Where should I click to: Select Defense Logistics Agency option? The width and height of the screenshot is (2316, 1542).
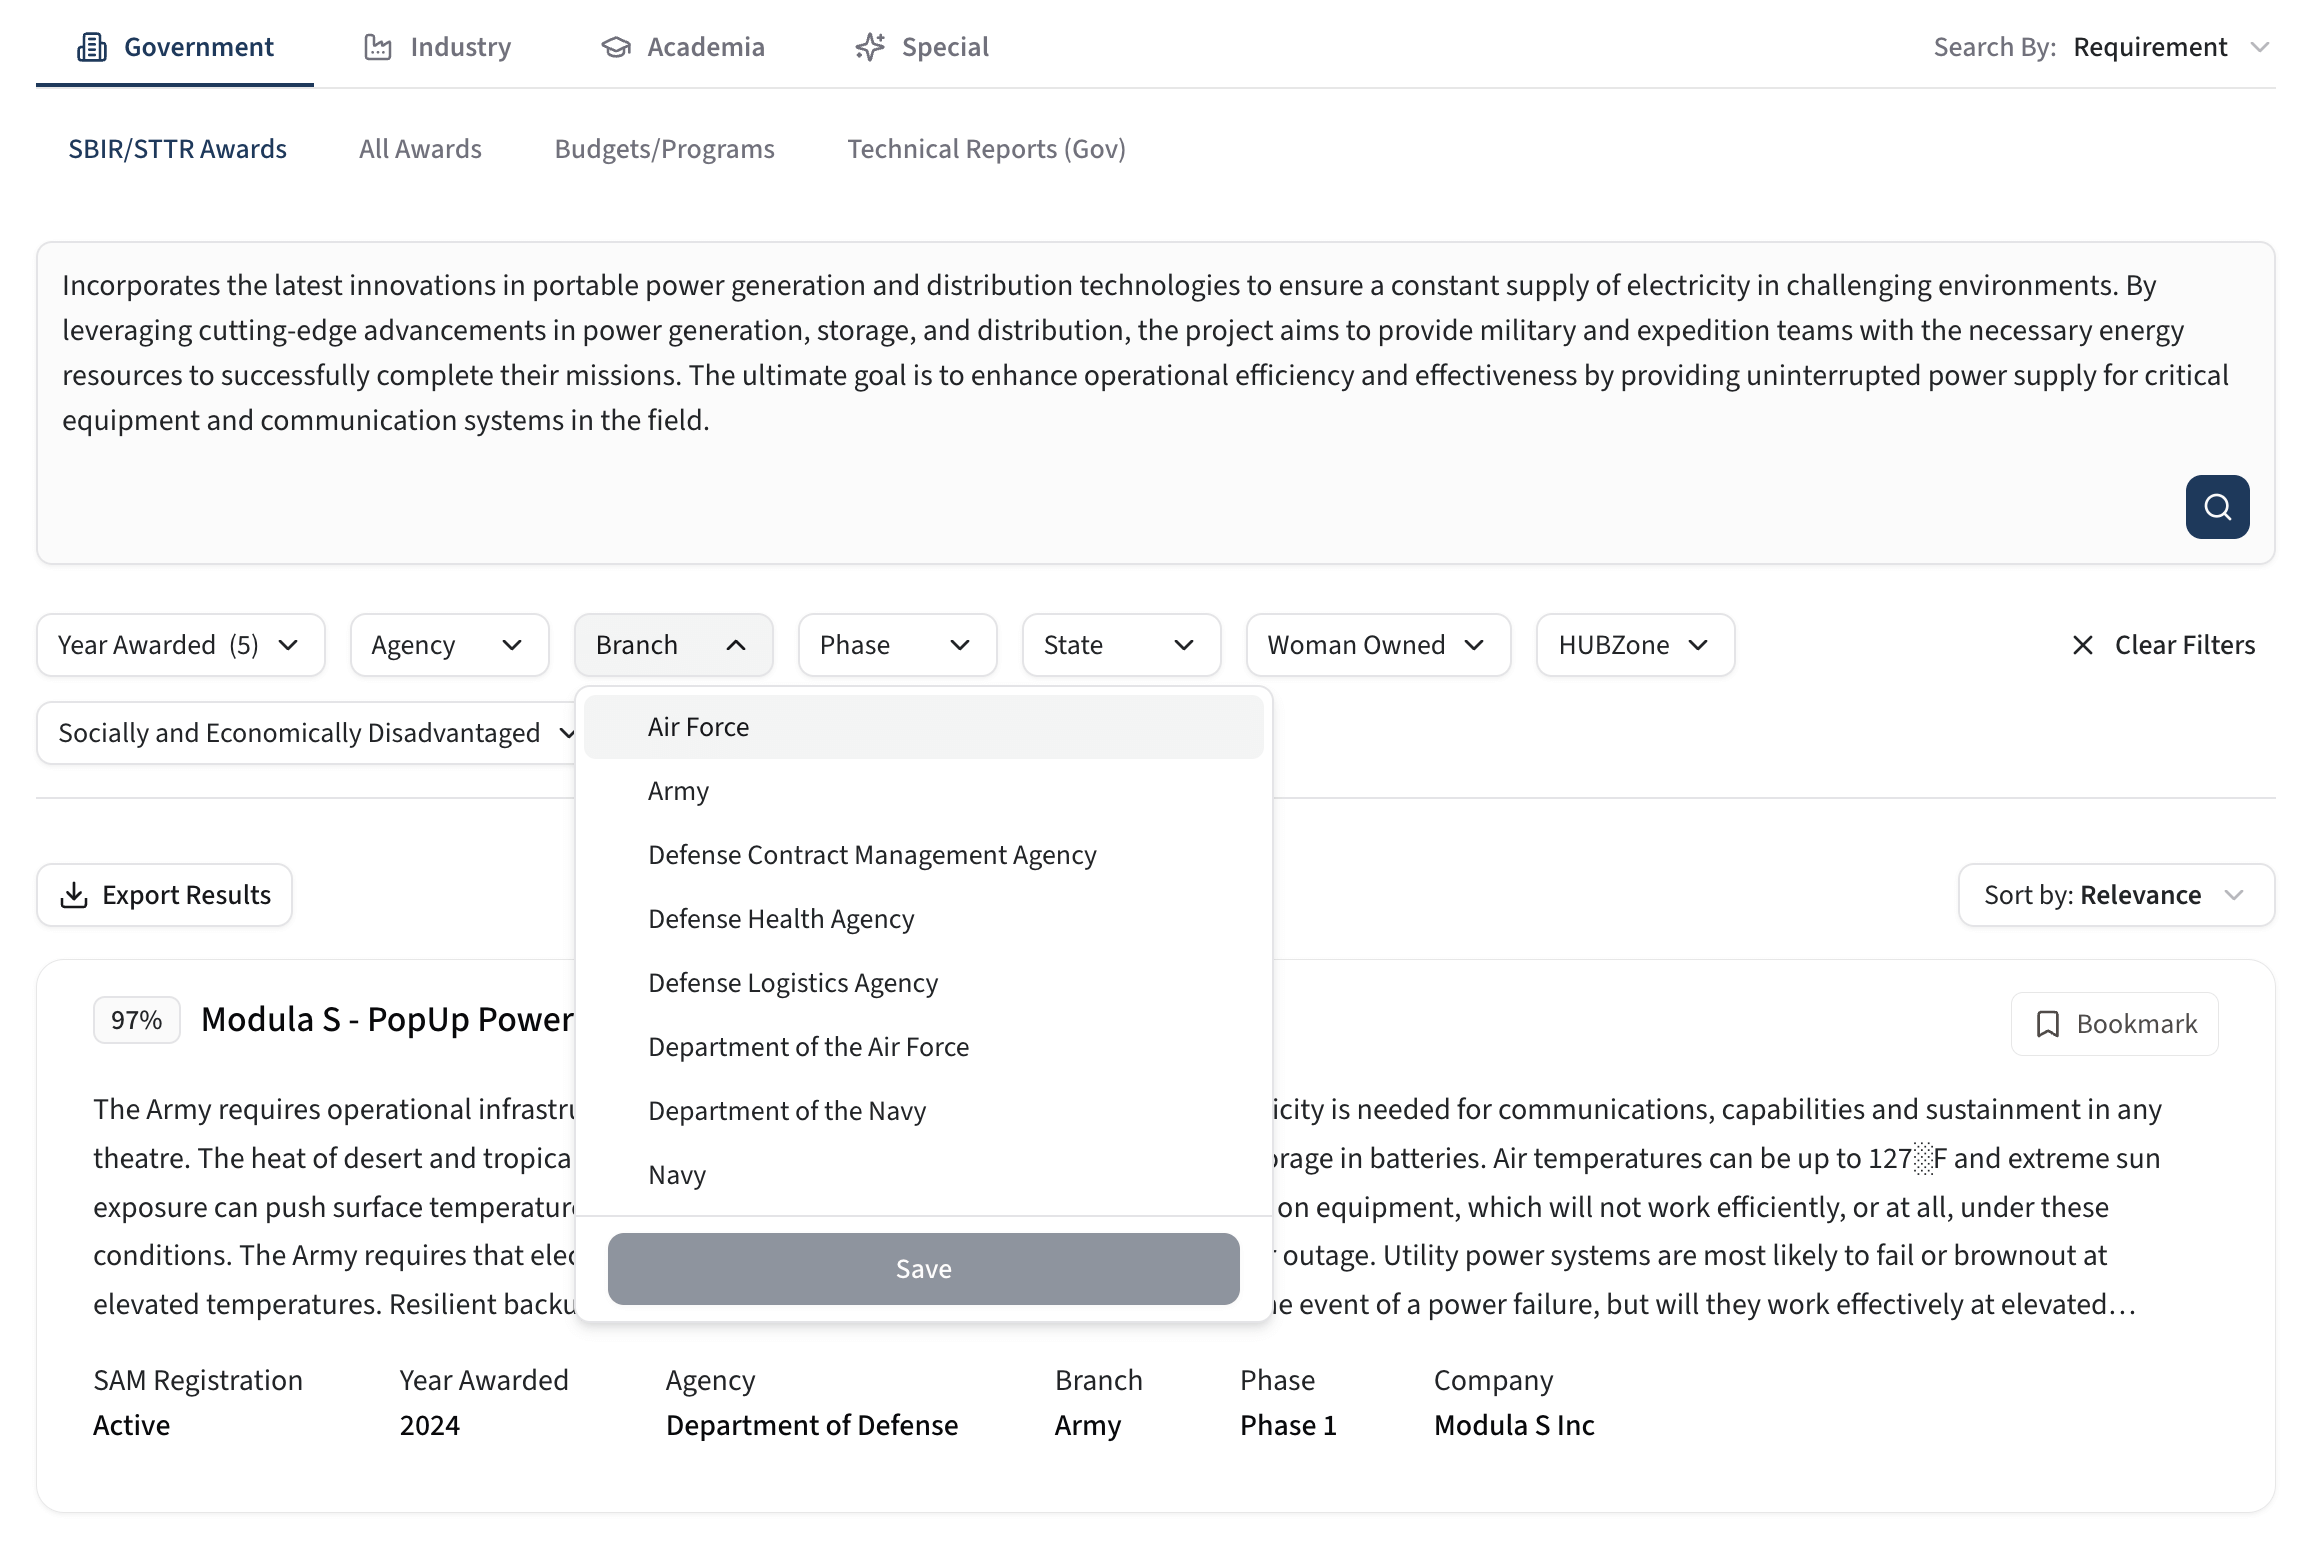(x=792, y=983)
